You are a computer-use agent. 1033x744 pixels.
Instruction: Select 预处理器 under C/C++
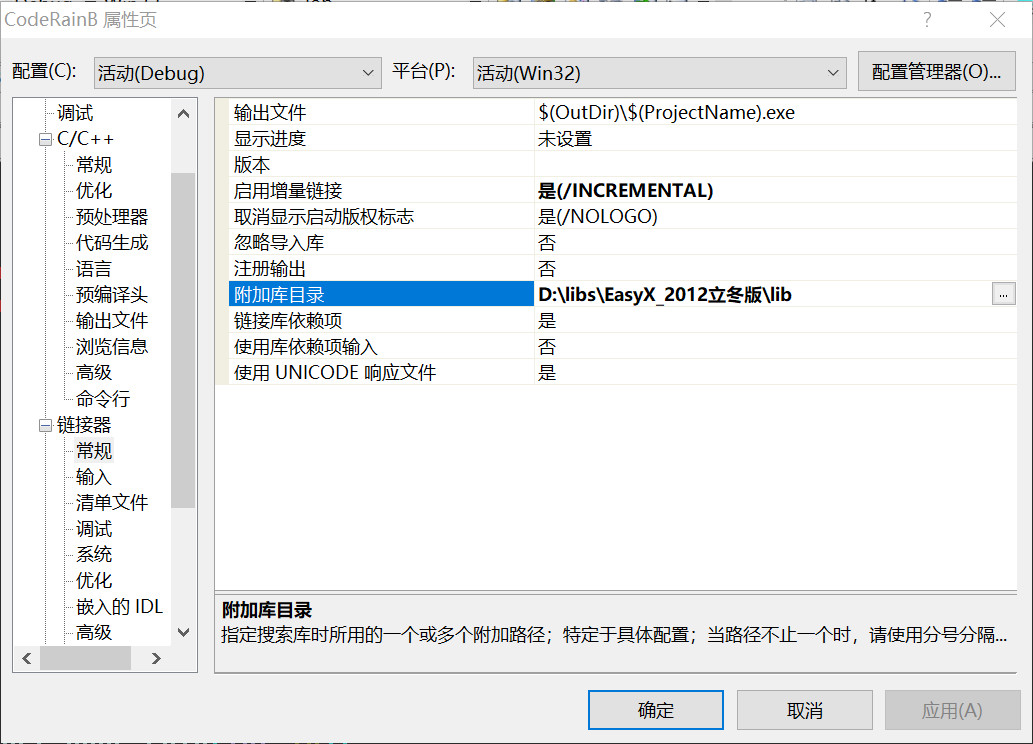[112, 217]
